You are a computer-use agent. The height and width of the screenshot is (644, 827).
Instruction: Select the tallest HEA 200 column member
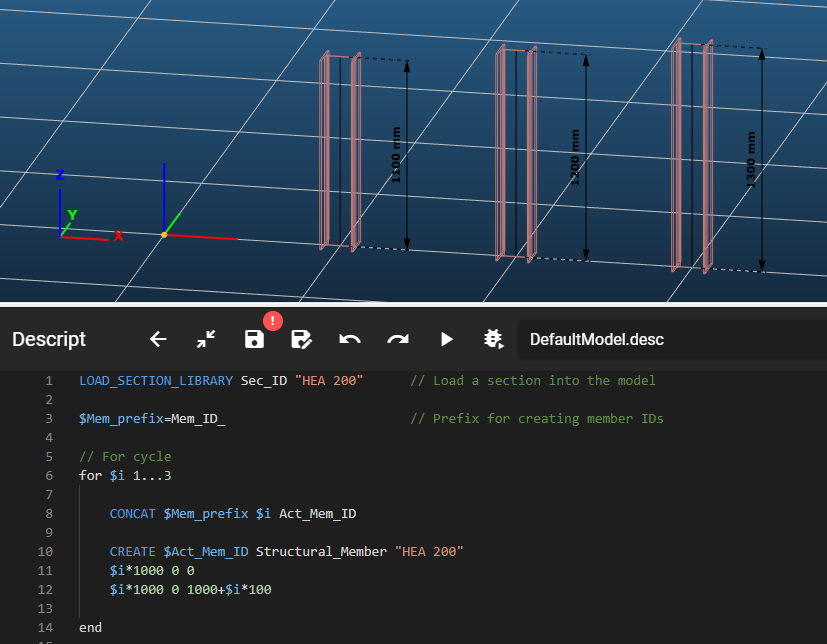click(692, 156)
